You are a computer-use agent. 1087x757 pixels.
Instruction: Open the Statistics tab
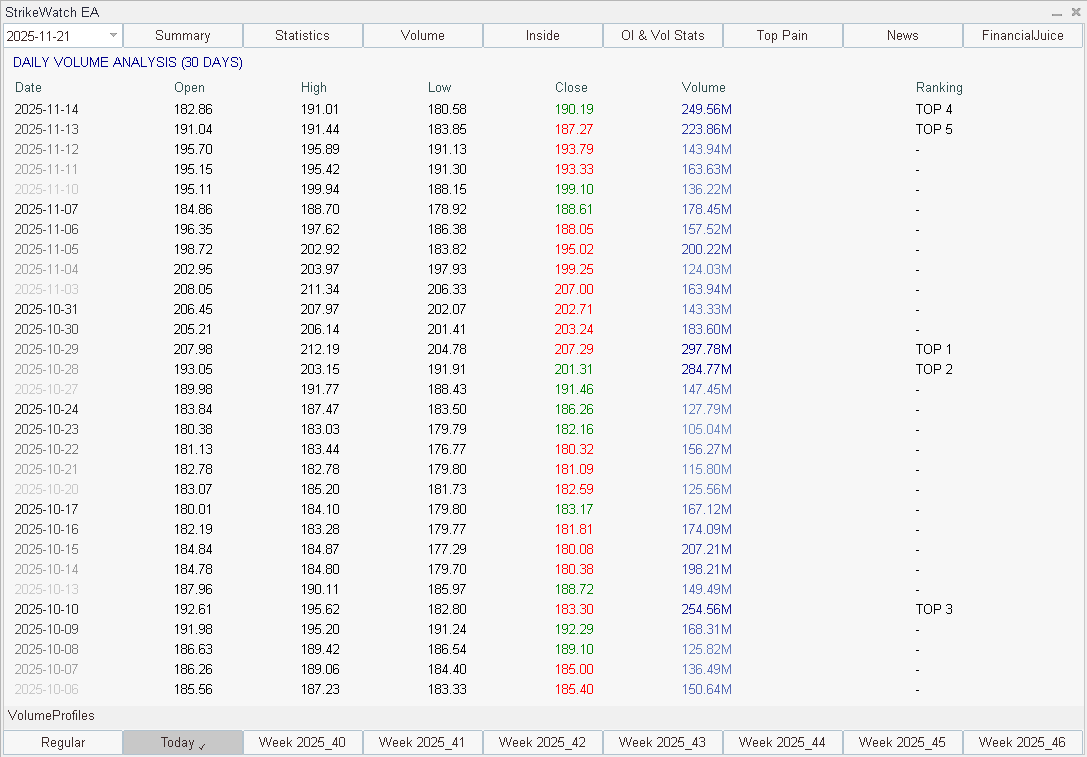(303, 35)
